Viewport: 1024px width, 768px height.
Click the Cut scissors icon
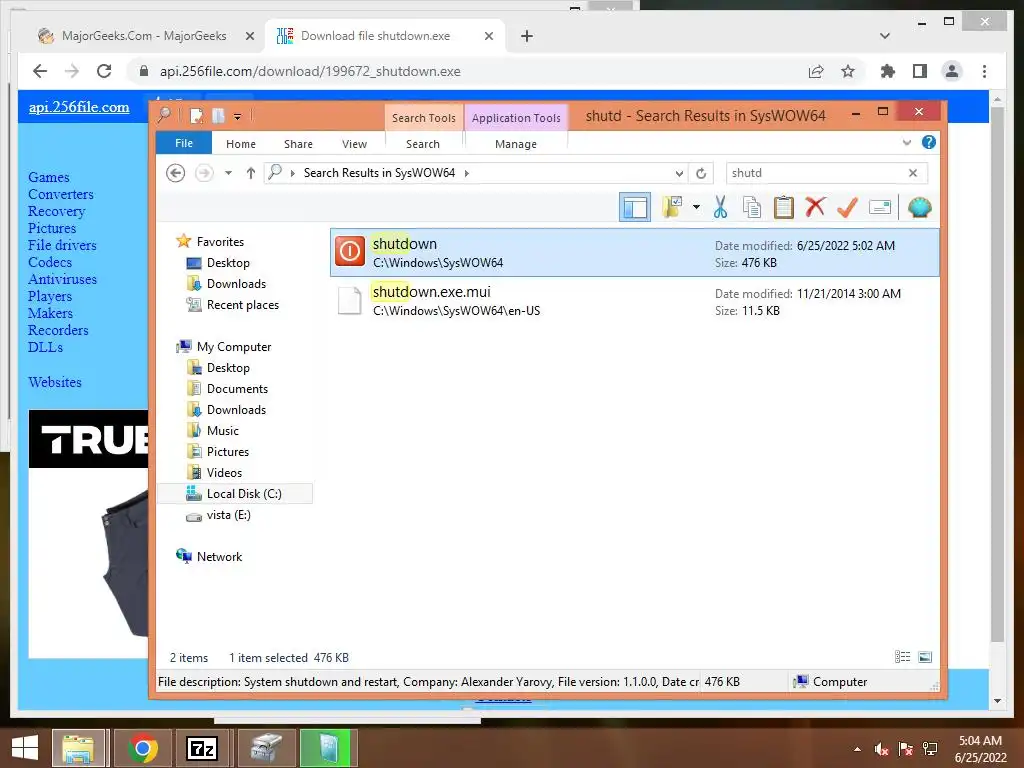720,207
